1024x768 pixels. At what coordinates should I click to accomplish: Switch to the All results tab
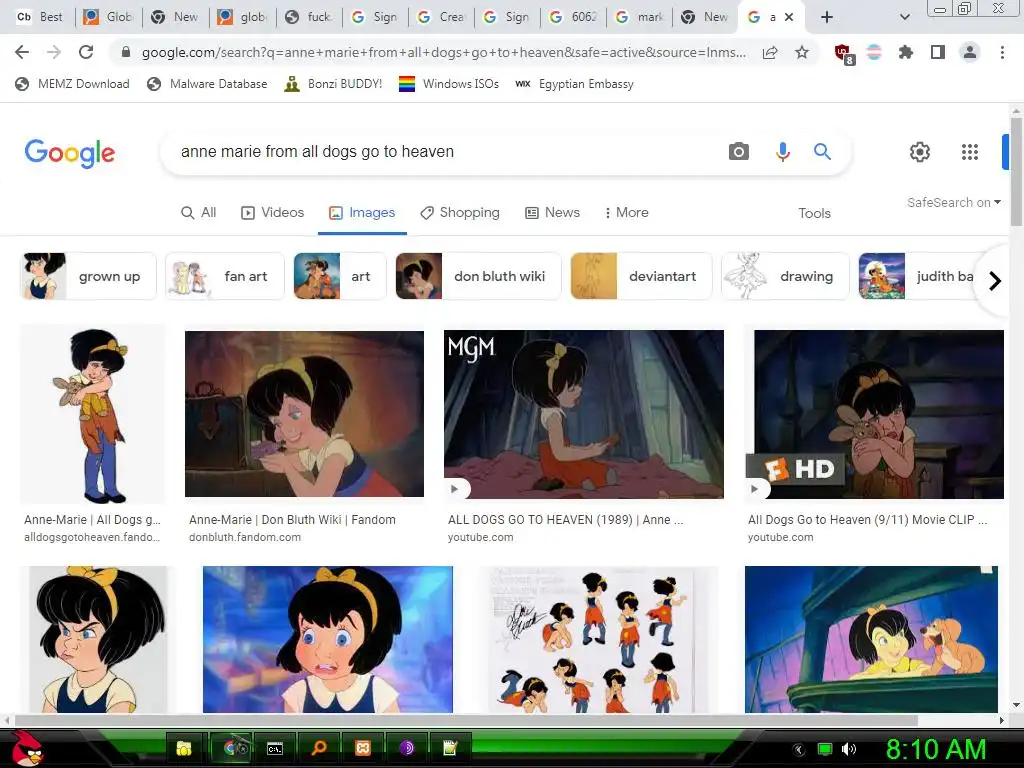coord(199,212)
